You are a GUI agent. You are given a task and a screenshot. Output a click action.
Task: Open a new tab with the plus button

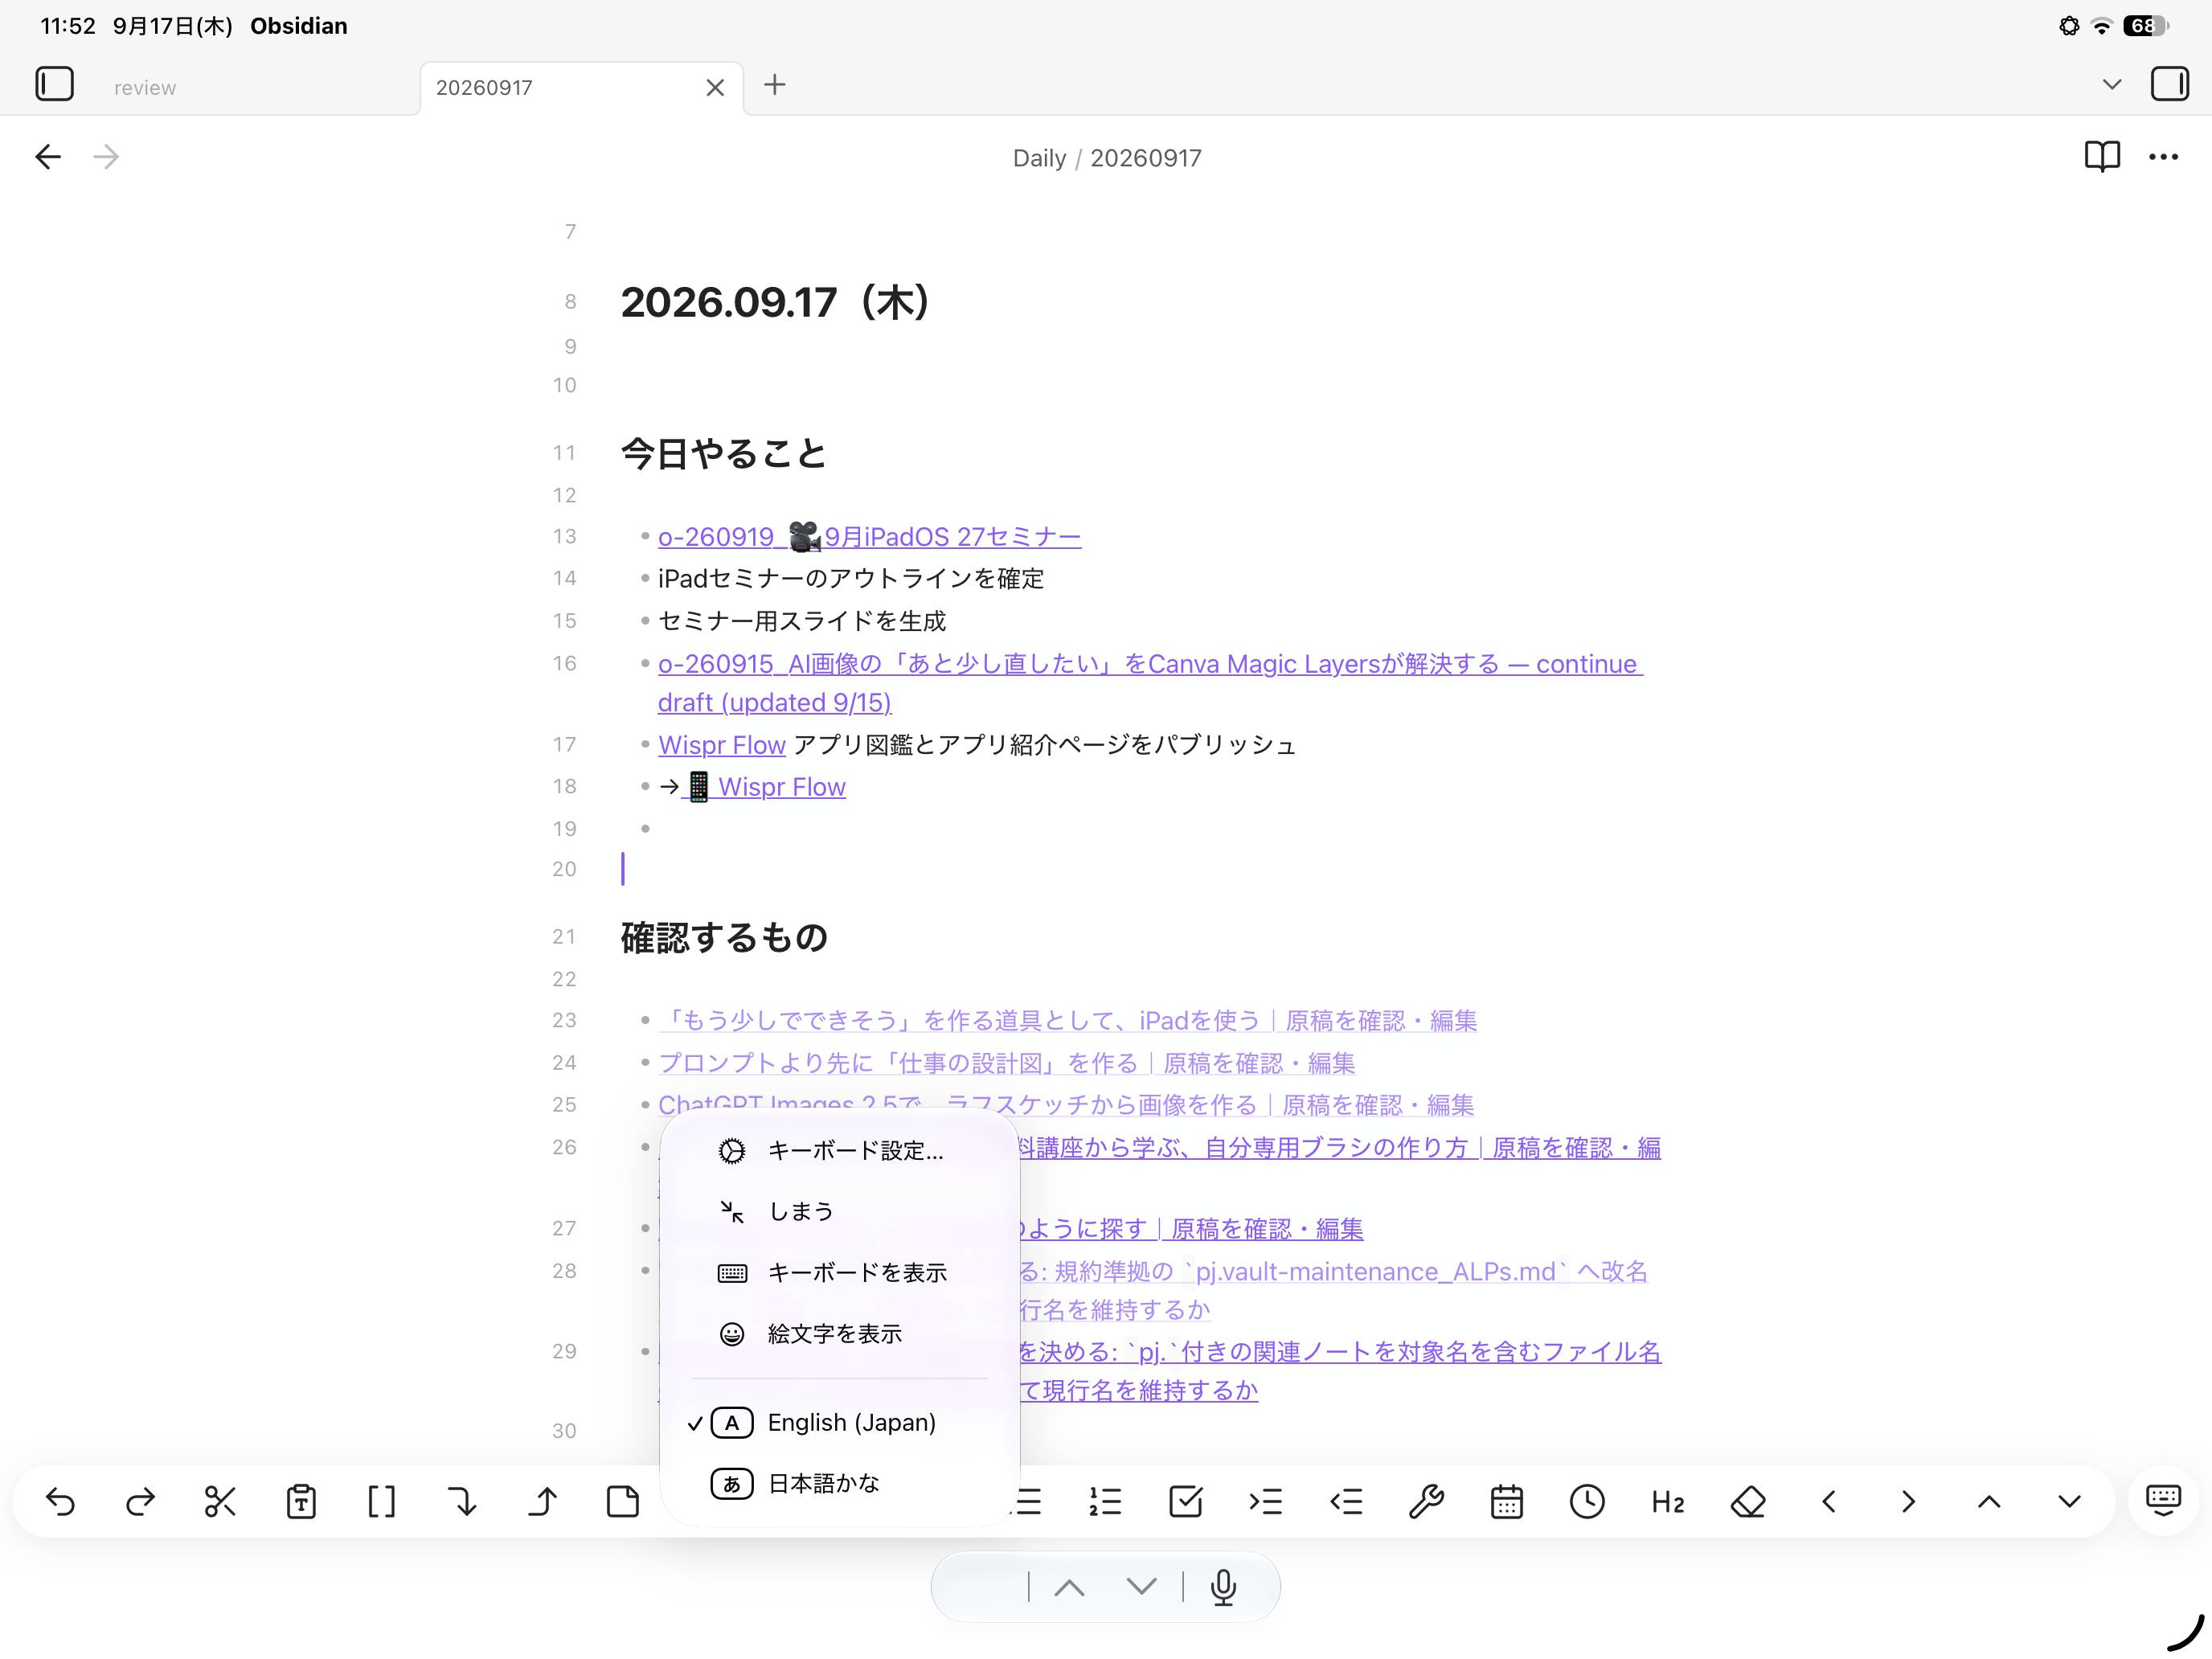coord(775,85)
